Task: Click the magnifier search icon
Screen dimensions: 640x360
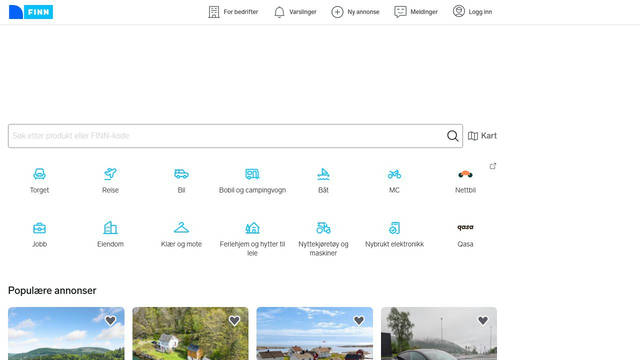Action: (452, 136)
